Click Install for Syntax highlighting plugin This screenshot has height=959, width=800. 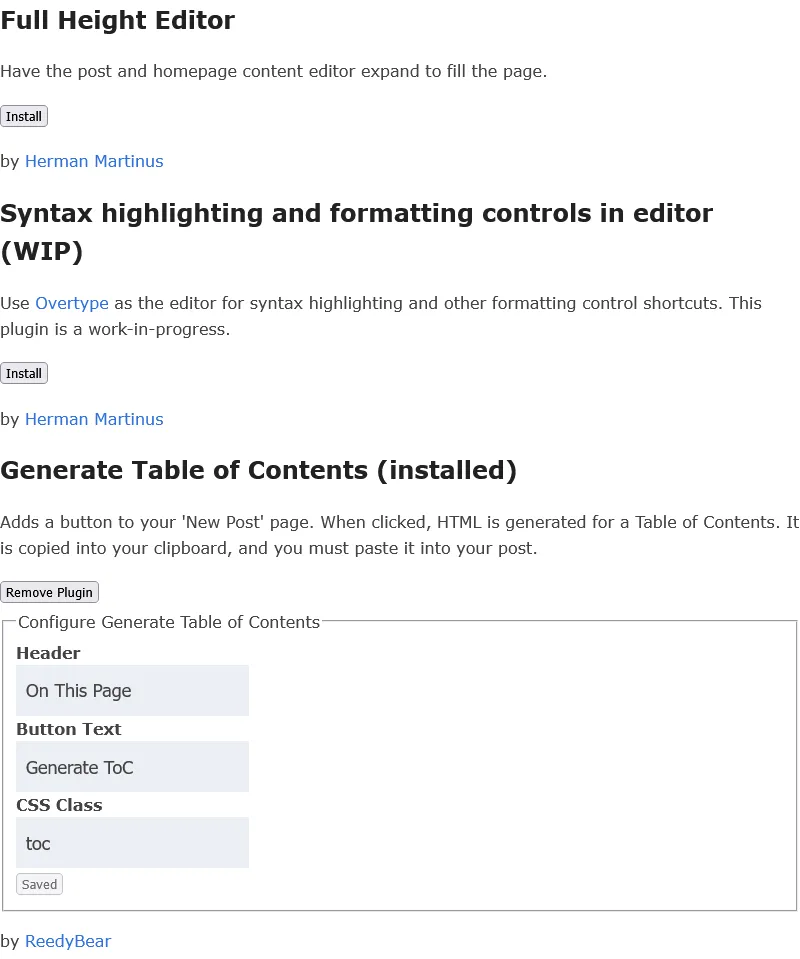click(x=24, y=373)
